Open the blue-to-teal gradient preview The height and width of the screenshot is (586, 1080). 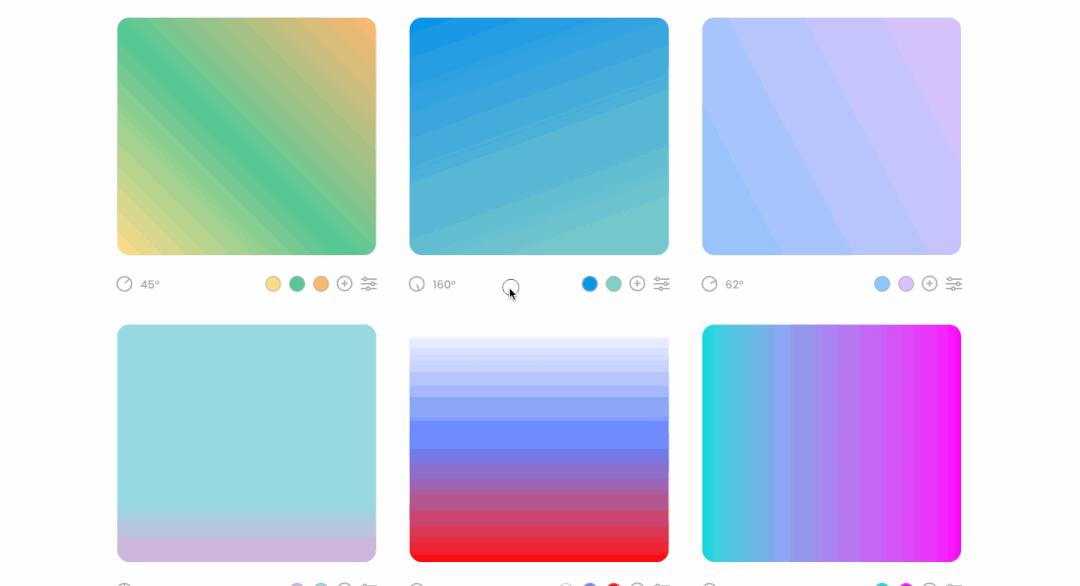[539, 136]
